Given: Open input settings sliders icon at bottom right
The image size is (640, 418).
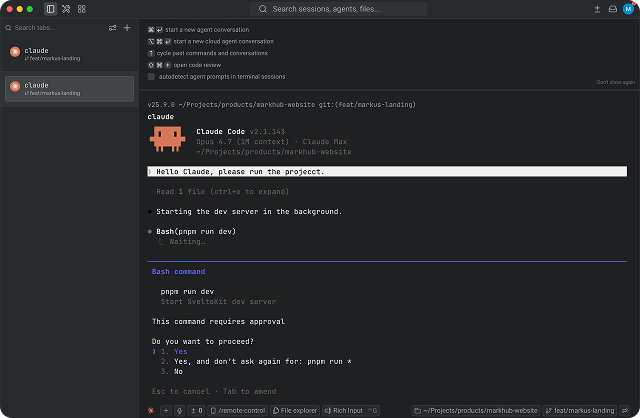Looking at the screenshot, I should click(x=625, y=410).
